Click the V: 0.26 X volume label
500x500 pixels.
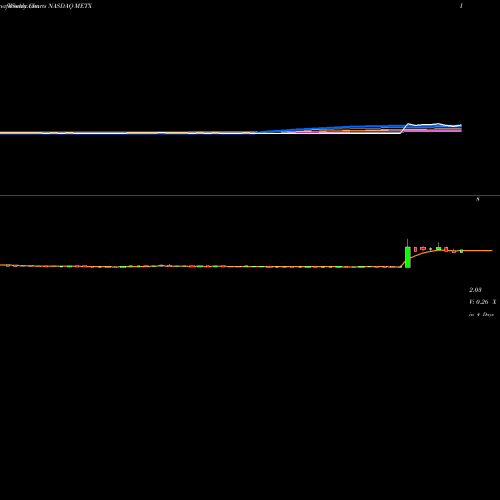(x=483, y=302)
